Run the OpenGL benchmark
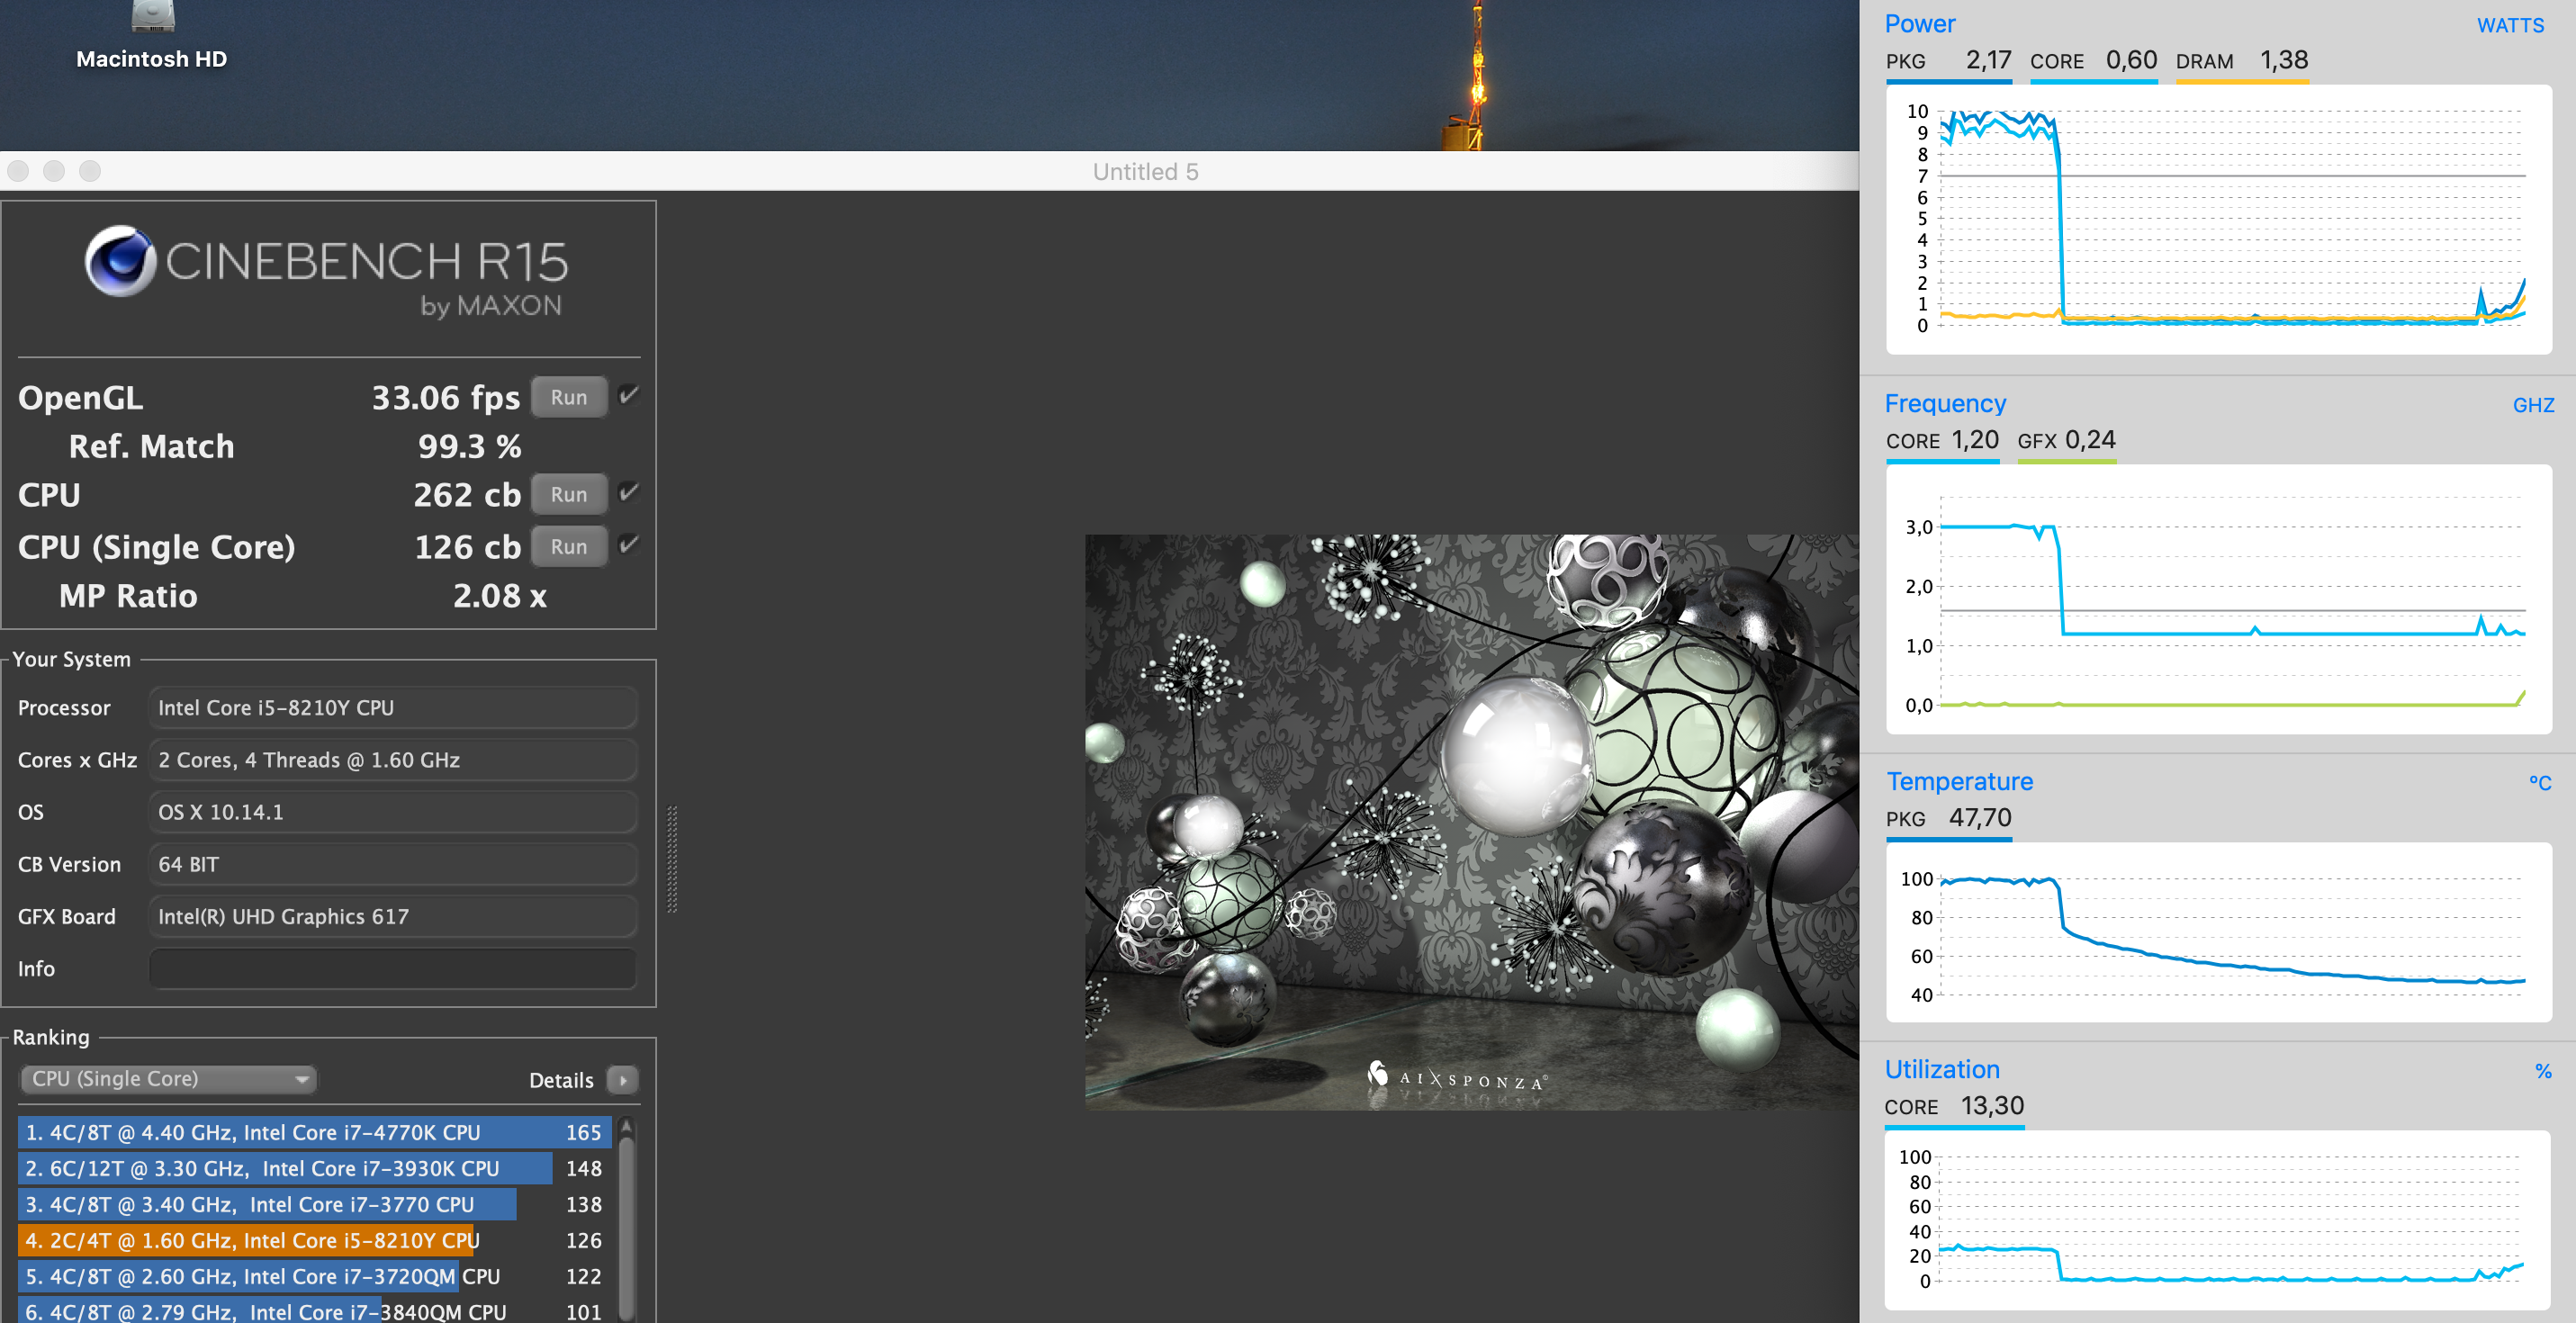The image size is (2576, 1323). click(x=568, y=397)
